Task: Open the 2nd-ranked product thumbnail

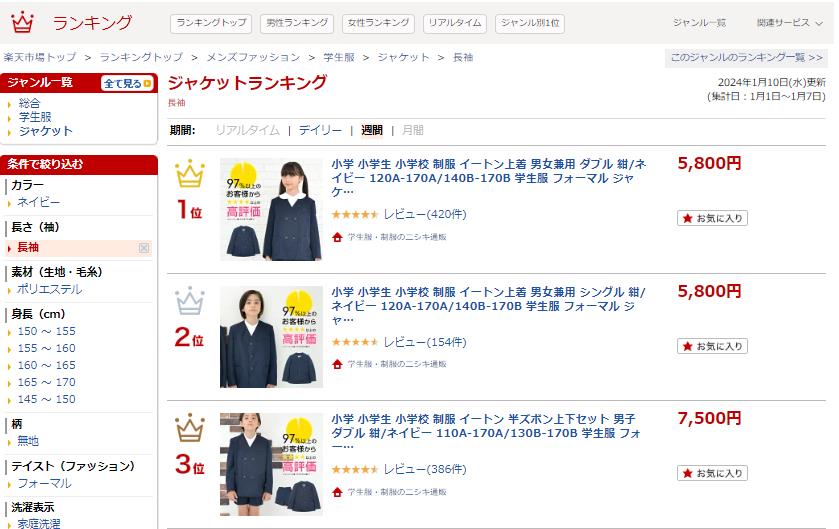Action: click(x=271, y=337)
